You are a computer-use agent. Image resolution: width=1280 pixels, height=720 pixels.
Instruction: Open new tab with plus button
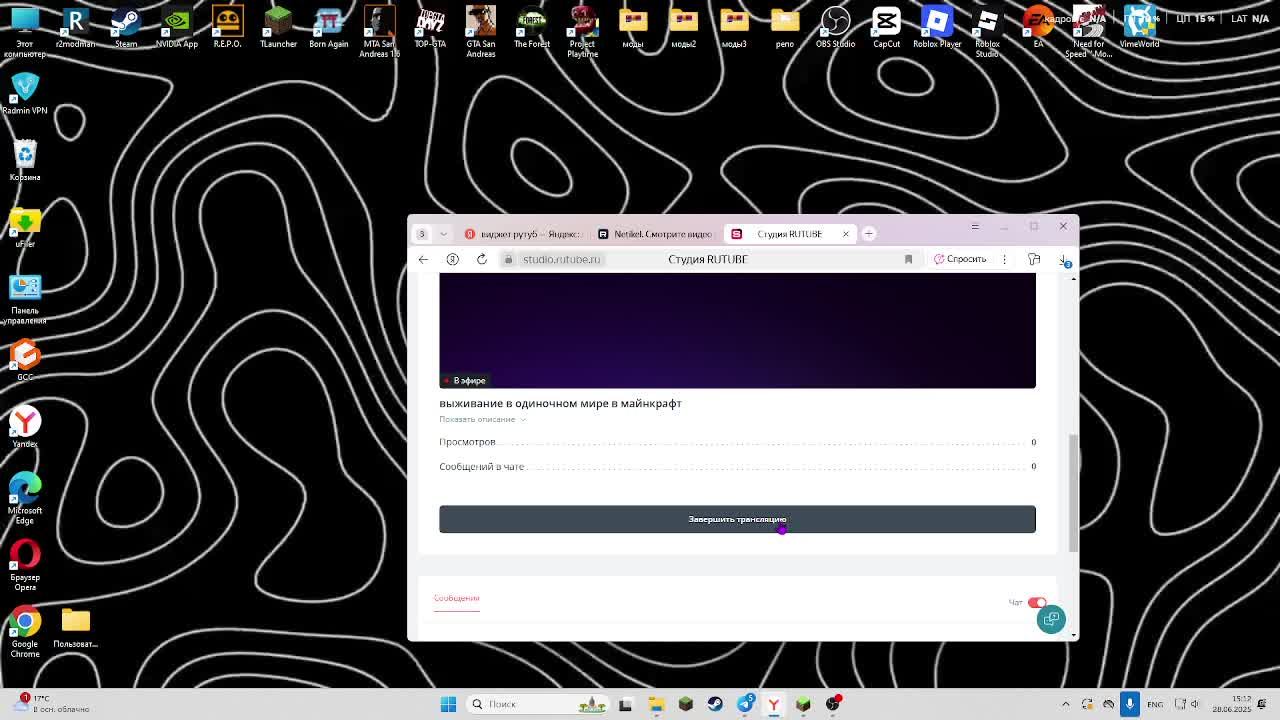pyautogui.click(x=869, y=233)
